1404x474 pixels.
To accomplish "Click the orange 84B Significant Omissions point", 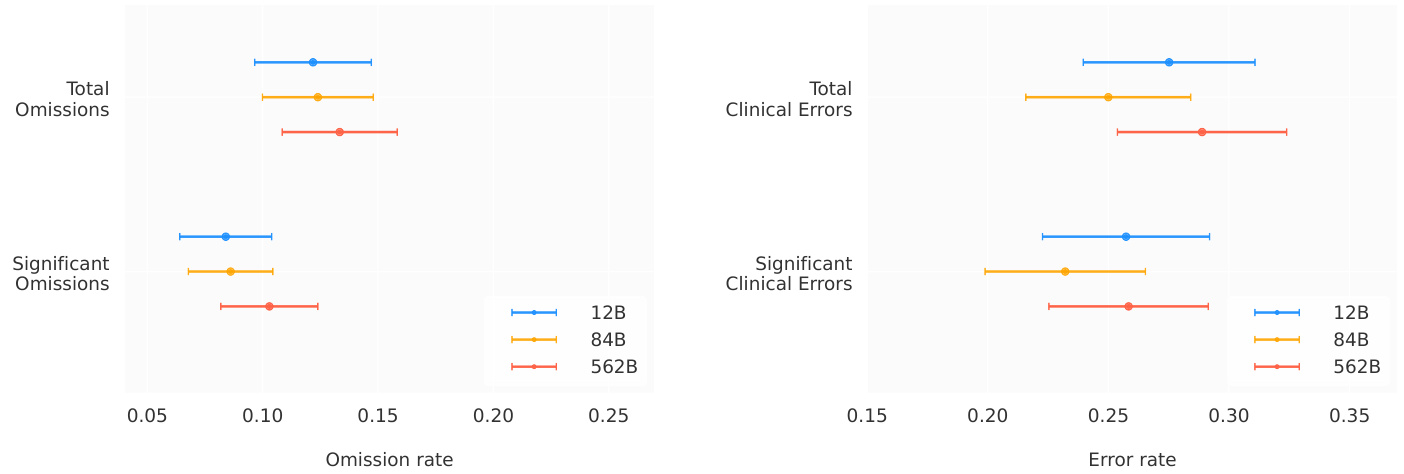I will 231,271.
